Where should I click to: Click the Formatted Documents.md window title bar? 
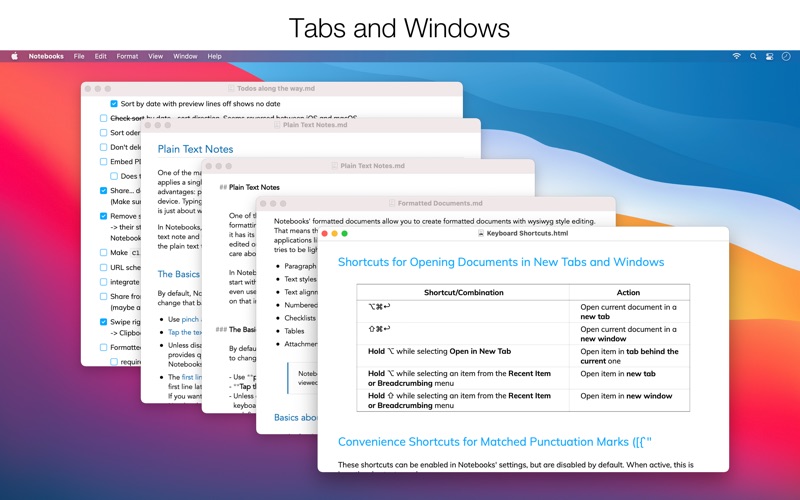(436, 203)
